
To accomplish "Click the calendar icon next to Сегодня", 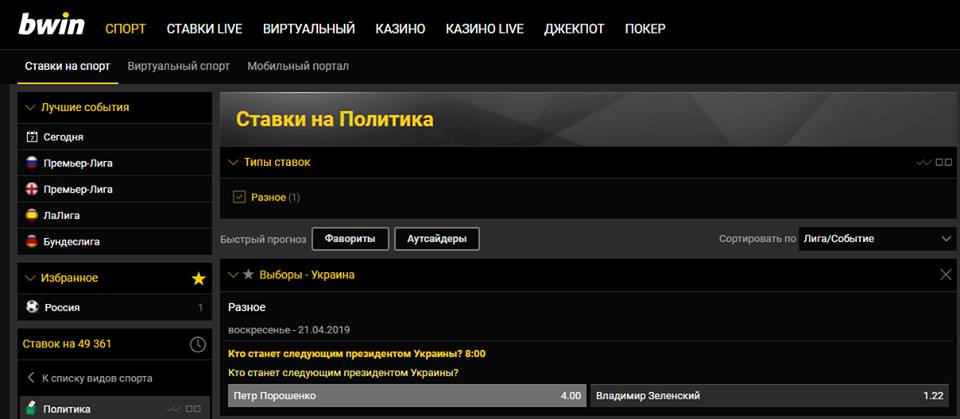I will click(x=32, y=137).
